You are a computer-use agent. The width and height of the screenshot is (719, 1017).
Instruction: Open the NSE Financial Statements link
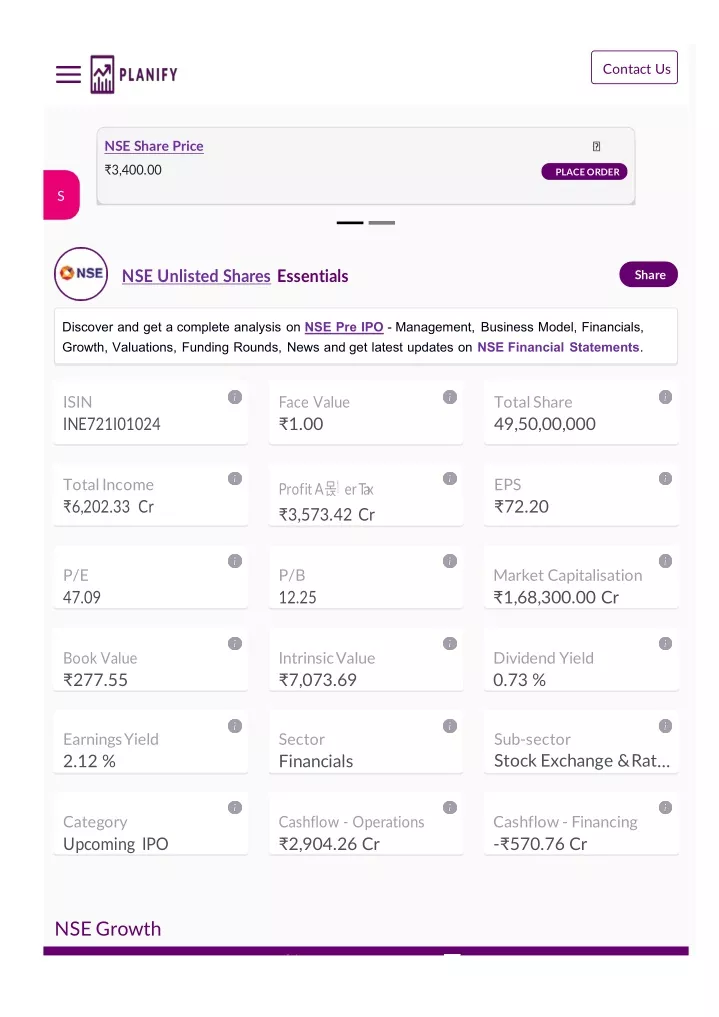(x=558, y=347)
